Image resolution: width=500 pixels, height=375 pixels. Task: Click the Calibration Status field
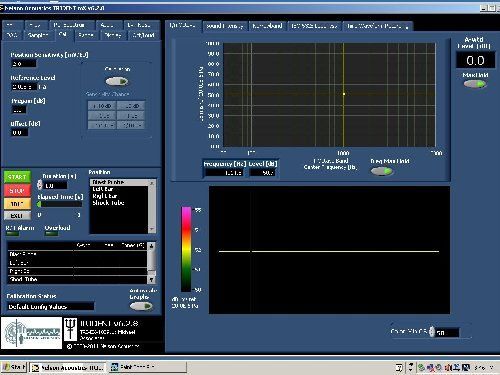click(51, 307)
